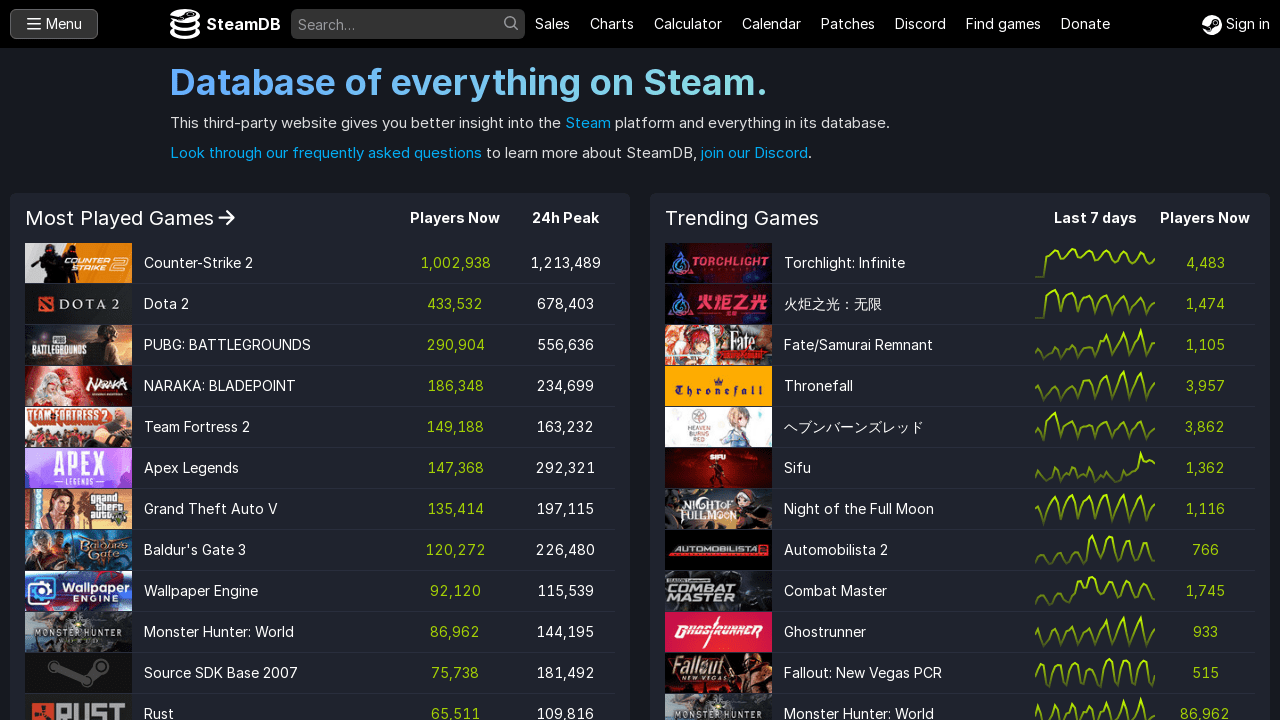Image resolution: width=1280 pixels, height=720 pixels.
Task: Follow the Steam link in description
Action: pos(588,123)
